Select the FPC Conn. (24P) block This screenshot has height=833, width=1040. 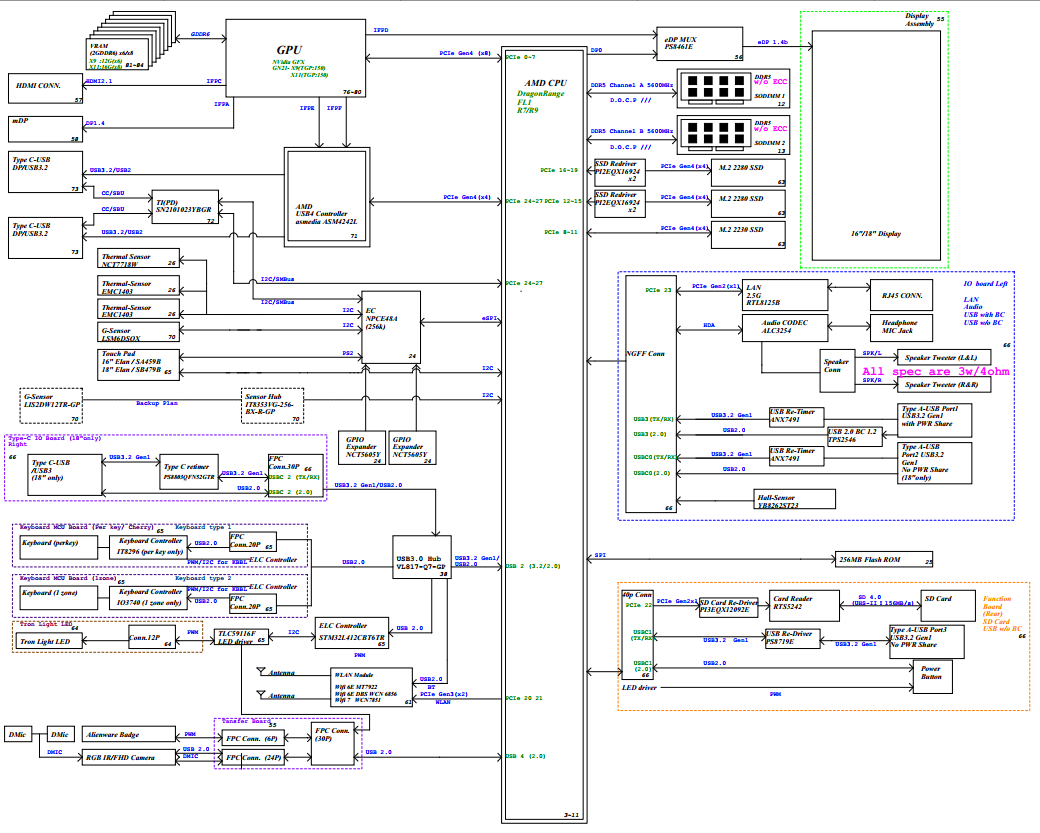(x=253, y=757)
